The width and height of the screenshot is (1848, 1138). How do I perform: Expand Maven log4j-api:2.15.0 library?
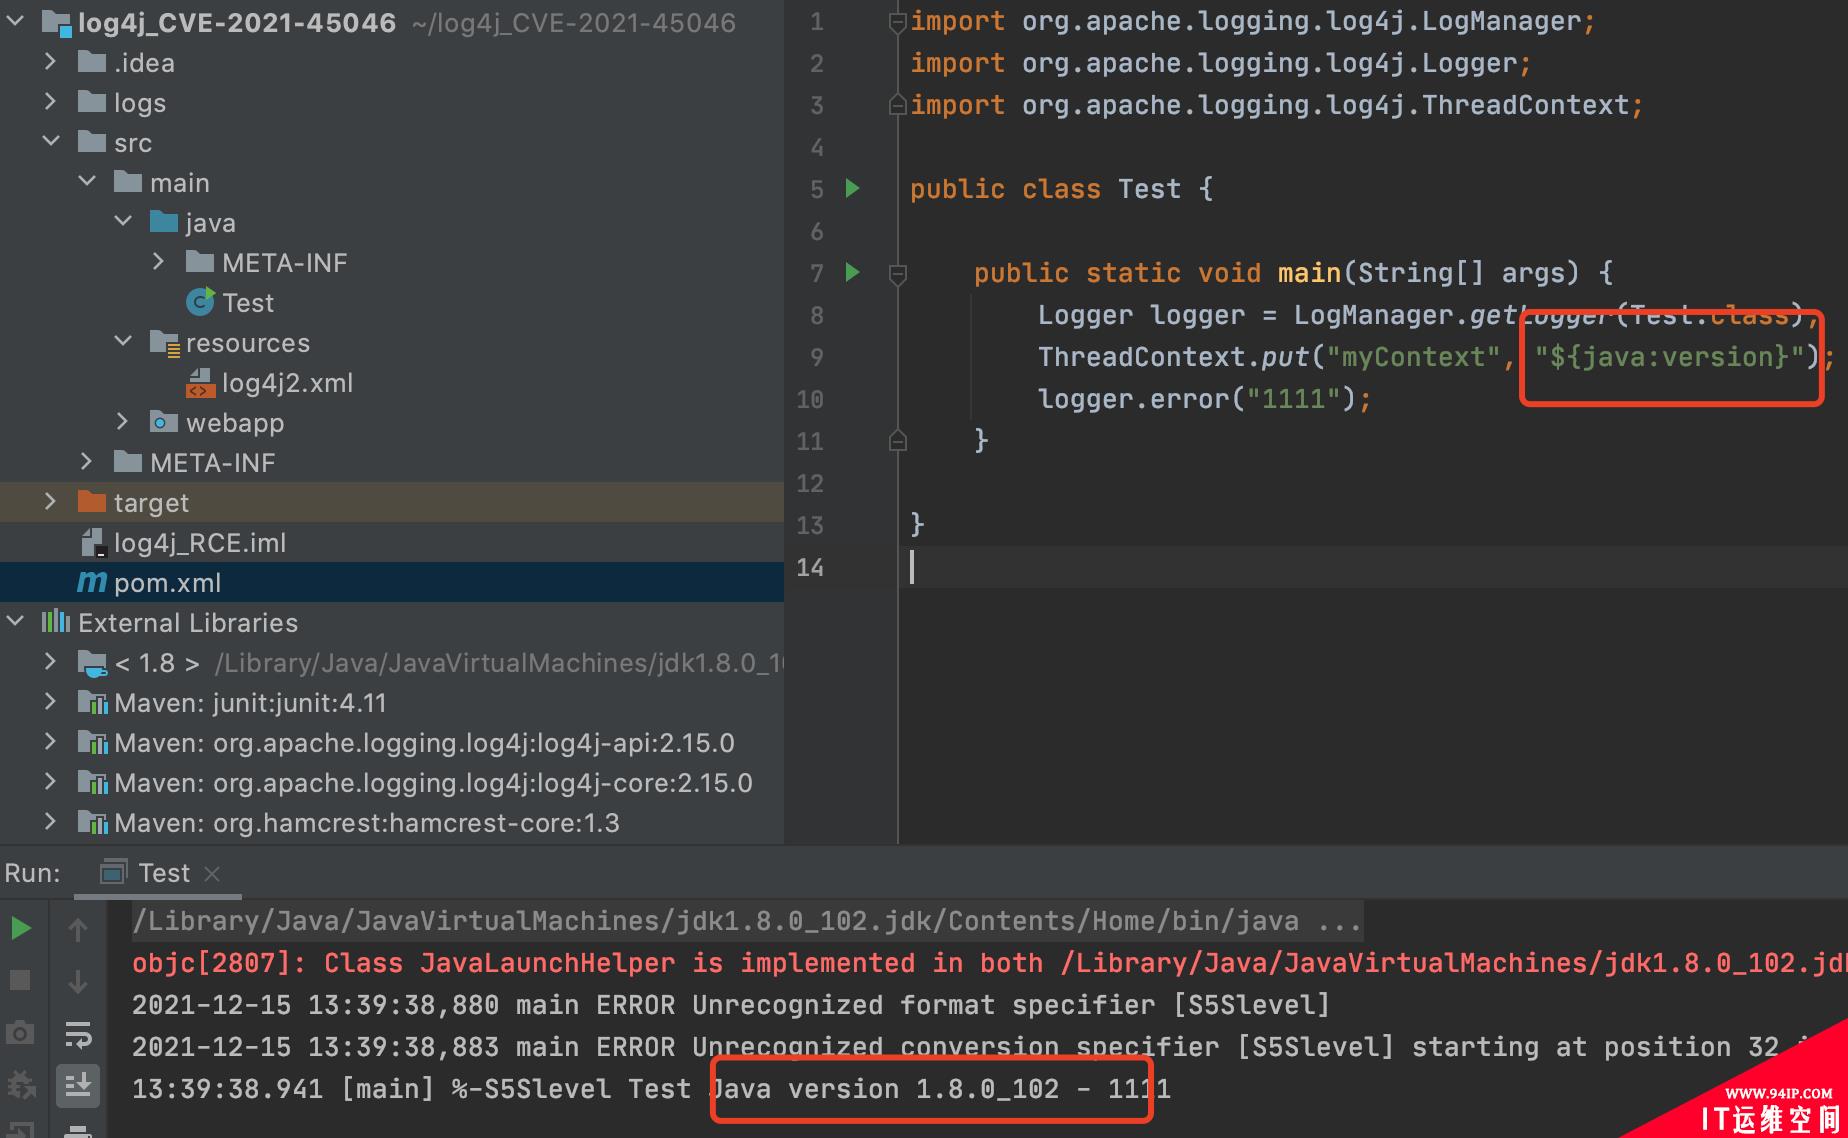tap(50, 742)
